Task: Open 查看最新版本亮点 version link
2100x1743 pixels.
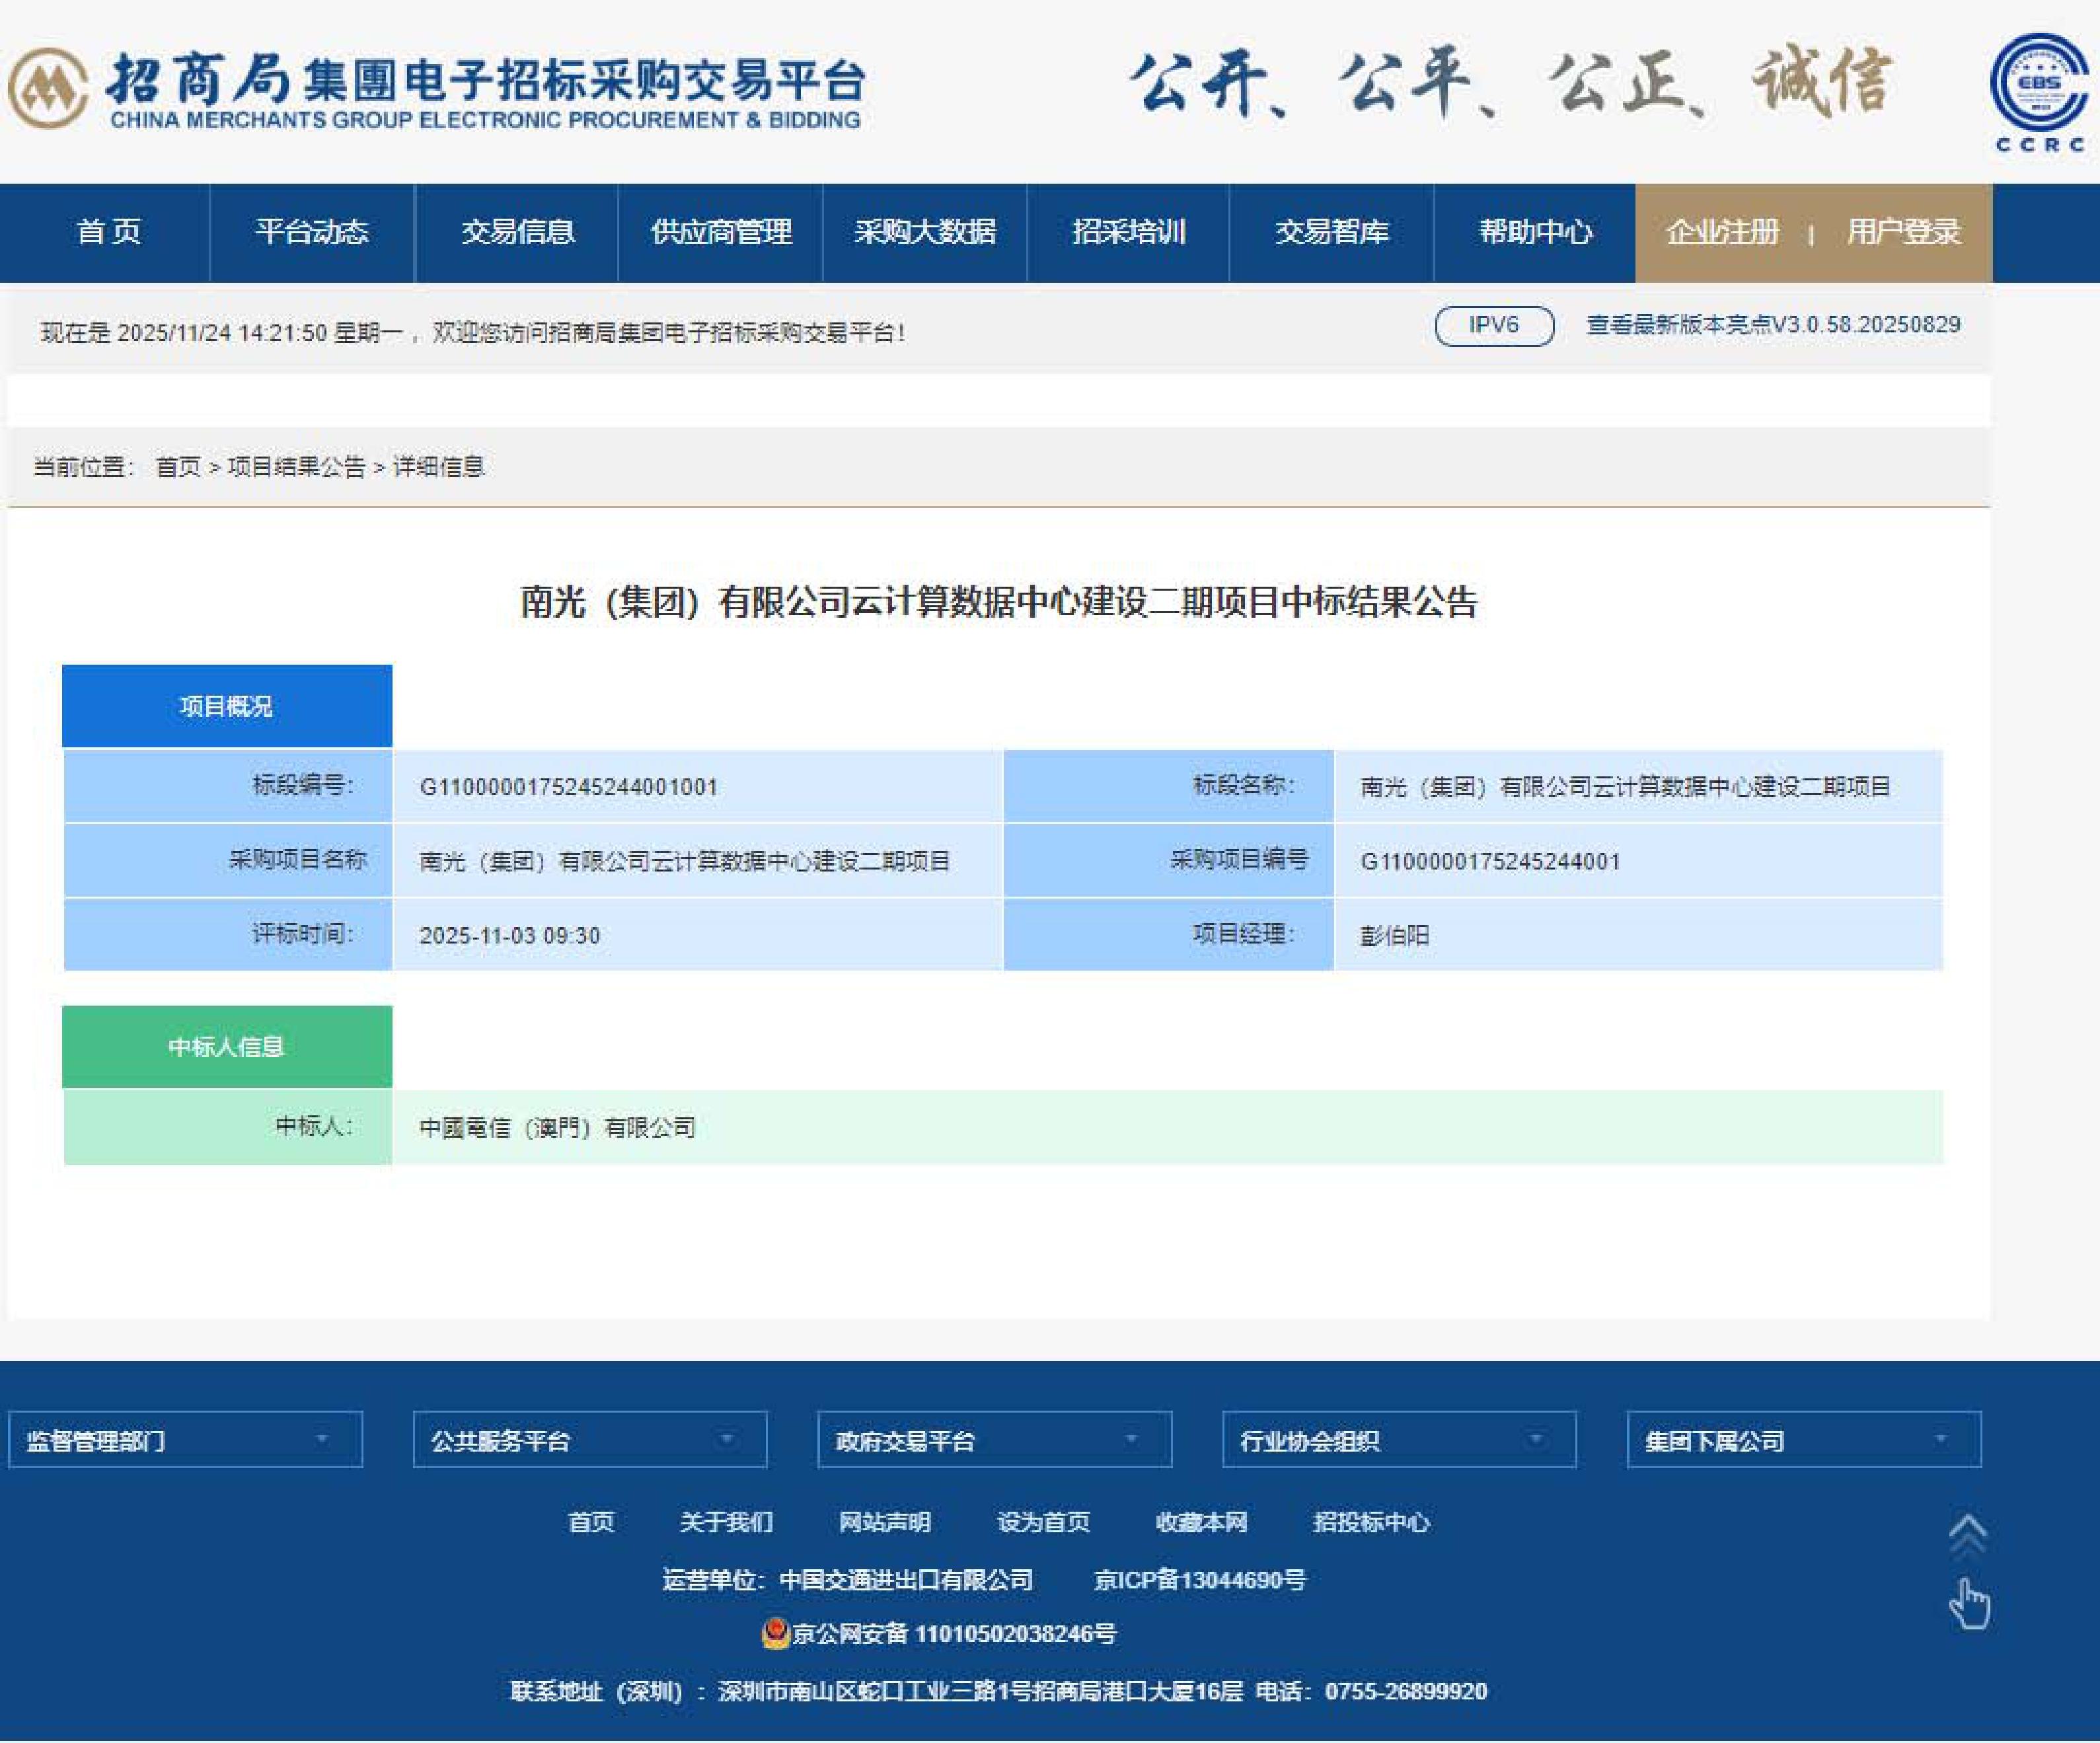Action: coord(1773,325)
